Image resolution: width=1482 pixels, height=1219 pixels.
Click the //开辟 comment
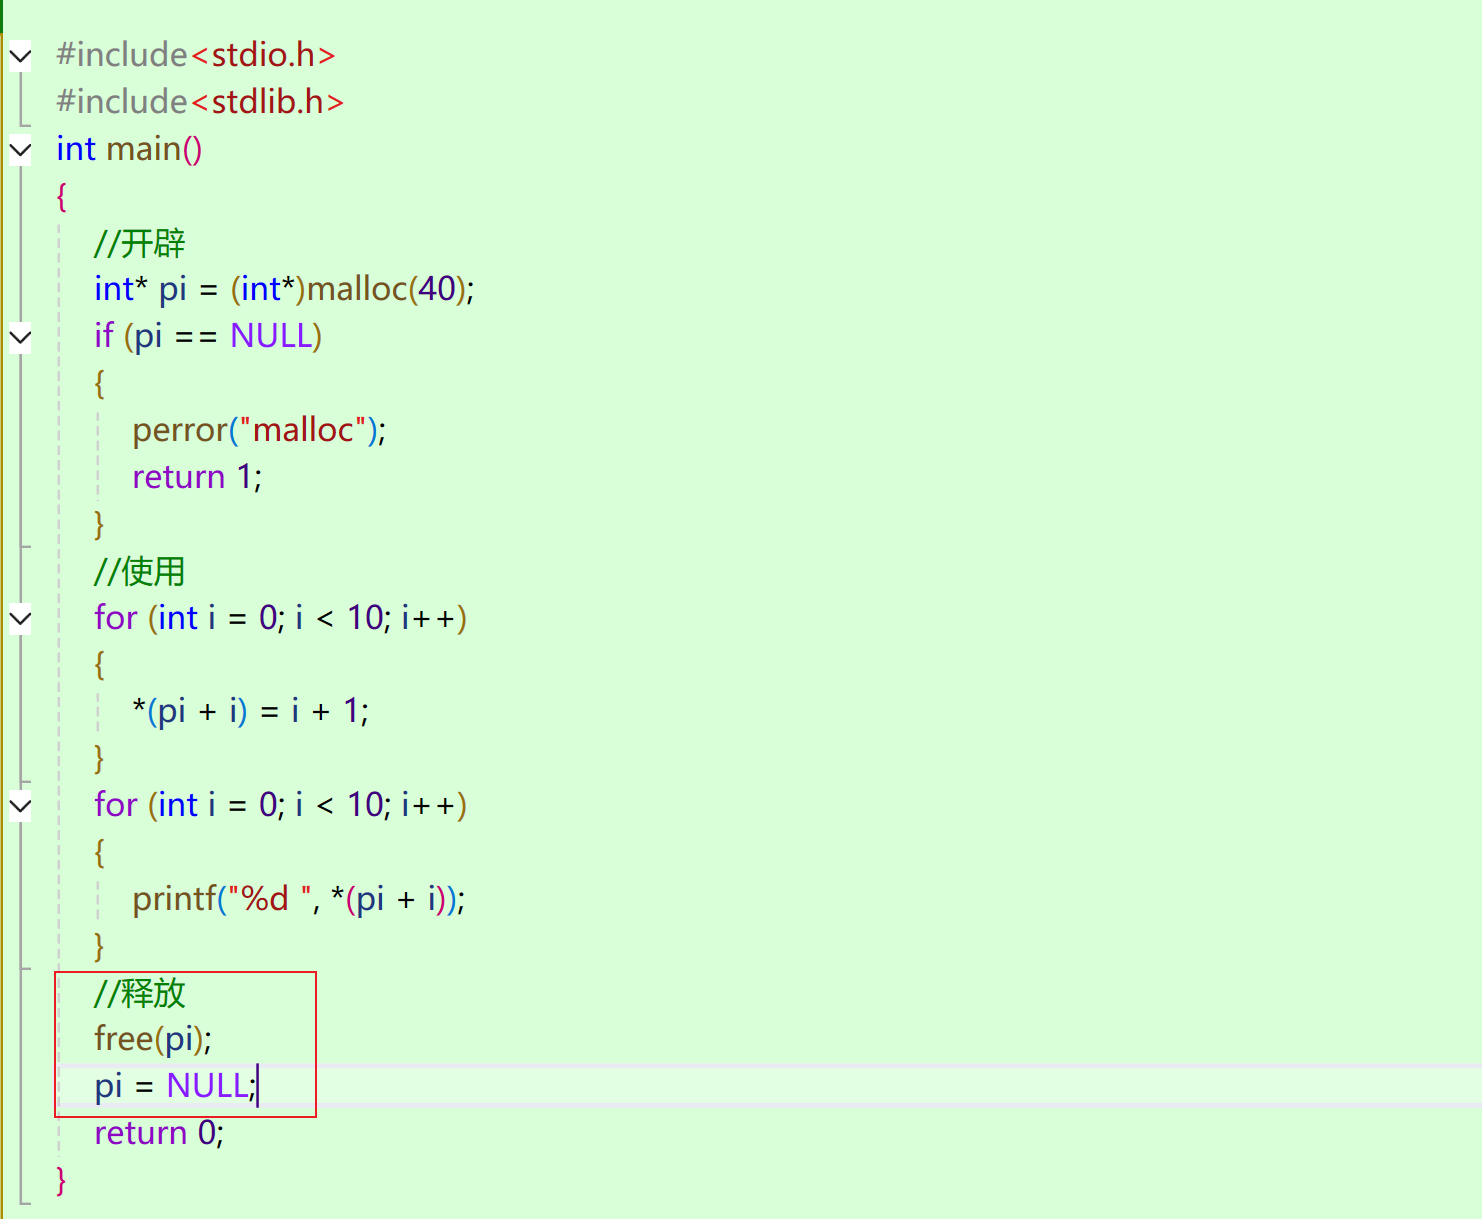140,243
